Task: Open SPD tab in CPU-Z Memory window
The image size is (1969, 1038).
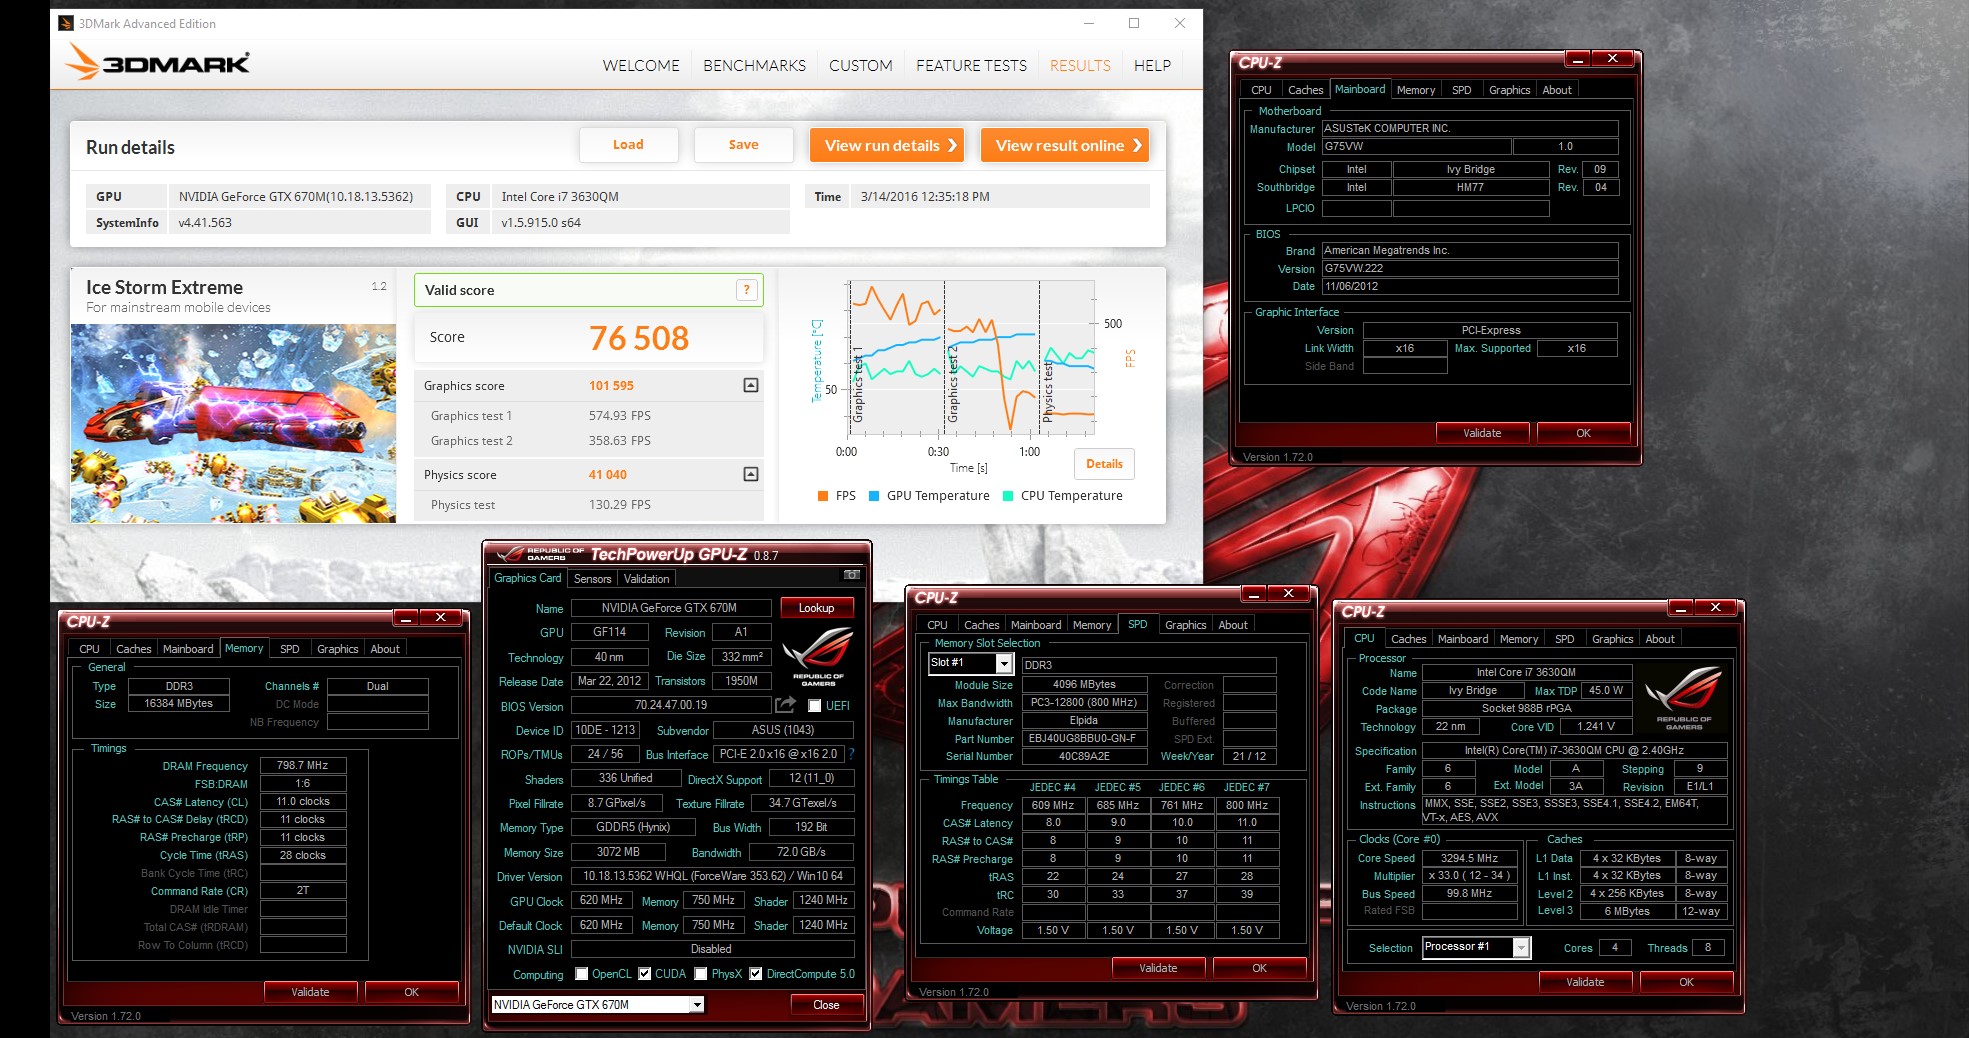Action: (x=289, y=649)
